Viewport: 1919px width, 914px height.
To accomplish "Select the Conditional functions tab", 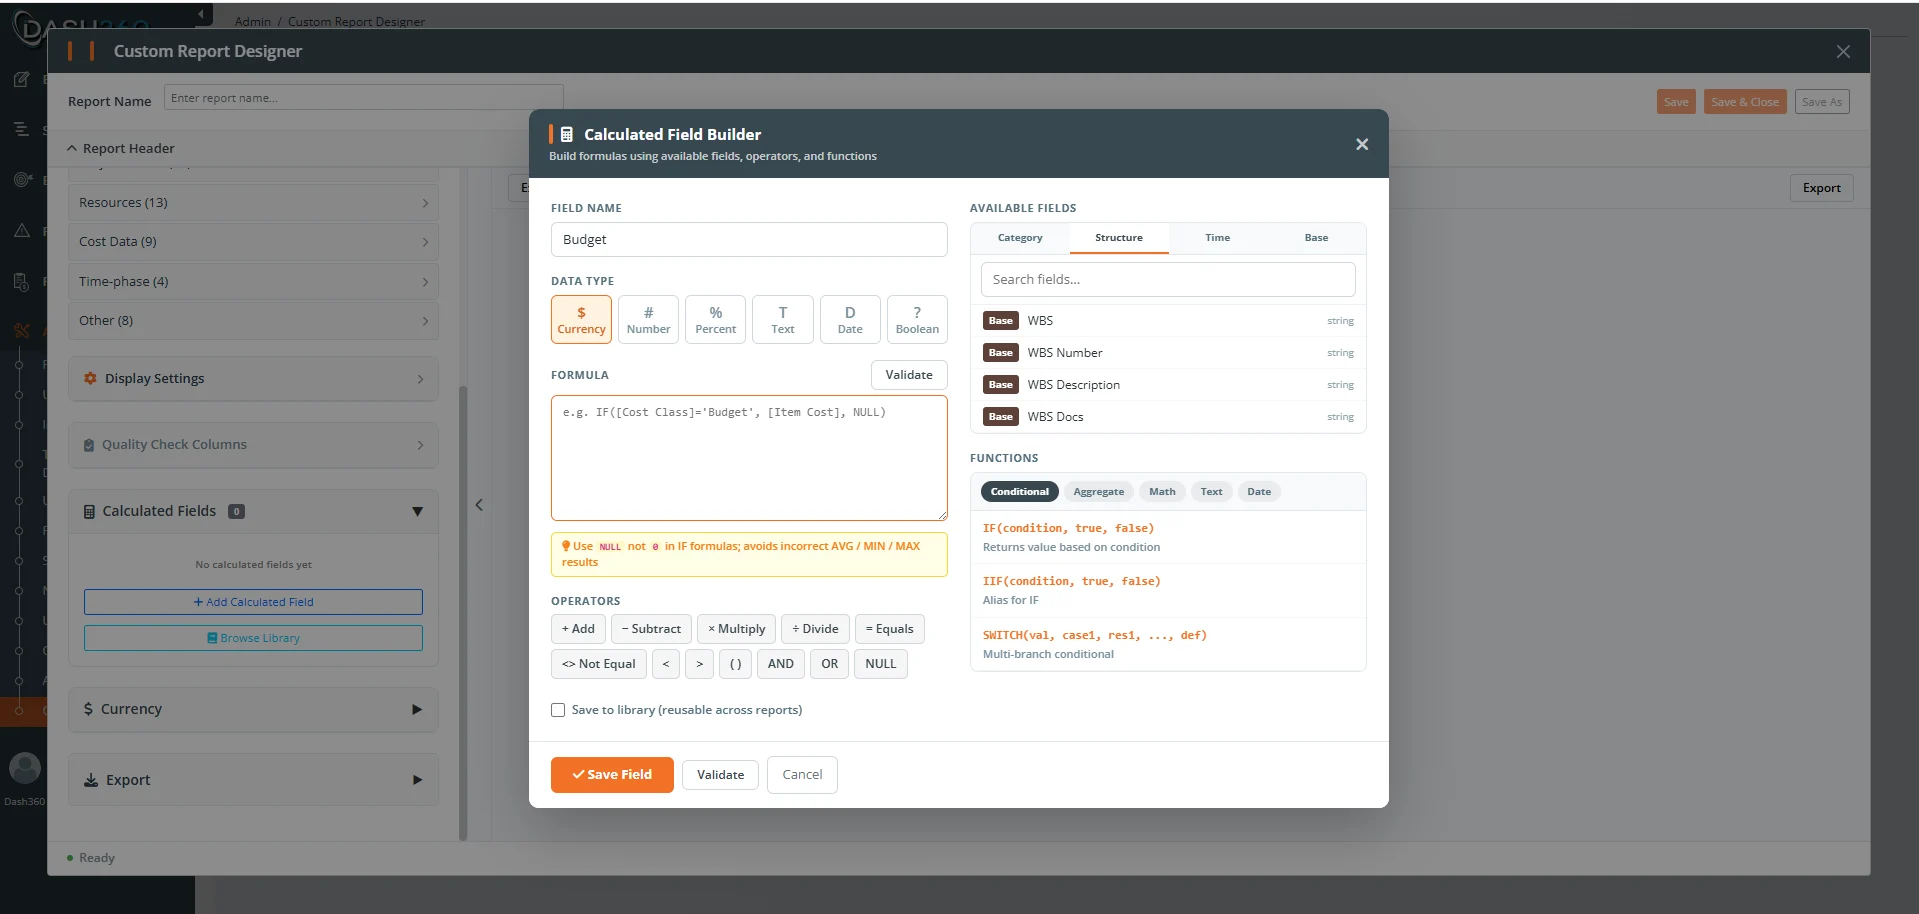I will [1019, 492].
